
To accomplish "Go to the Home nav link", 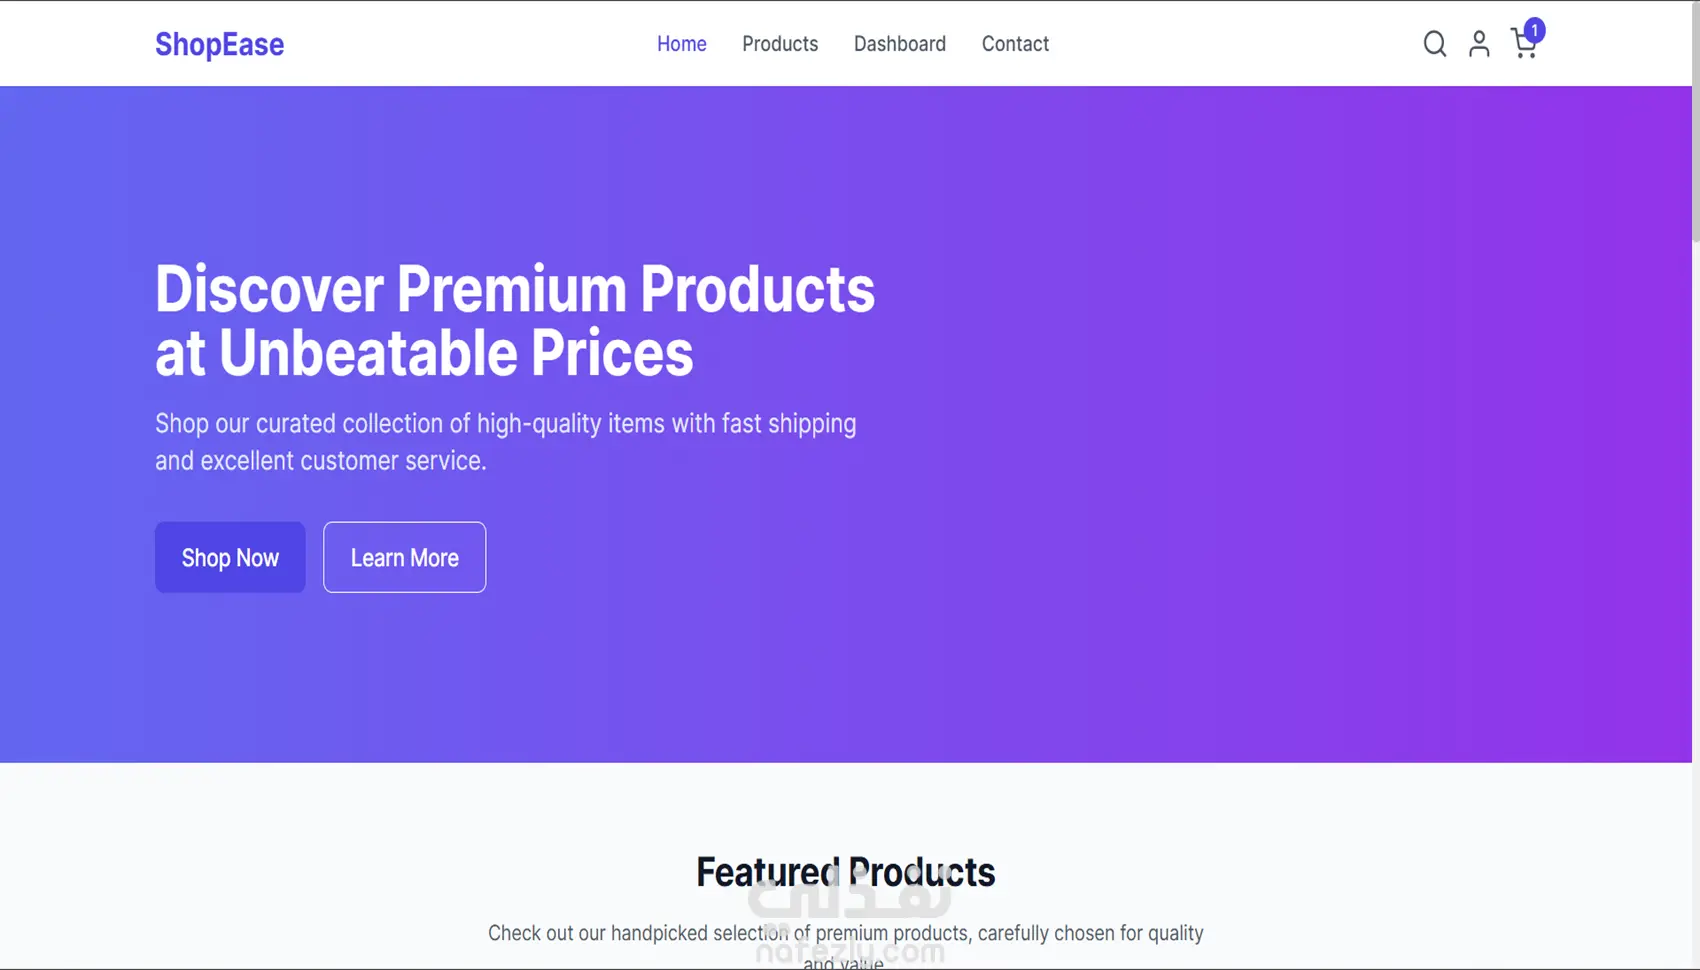I will pyautogui.click(x=681, y=44).
